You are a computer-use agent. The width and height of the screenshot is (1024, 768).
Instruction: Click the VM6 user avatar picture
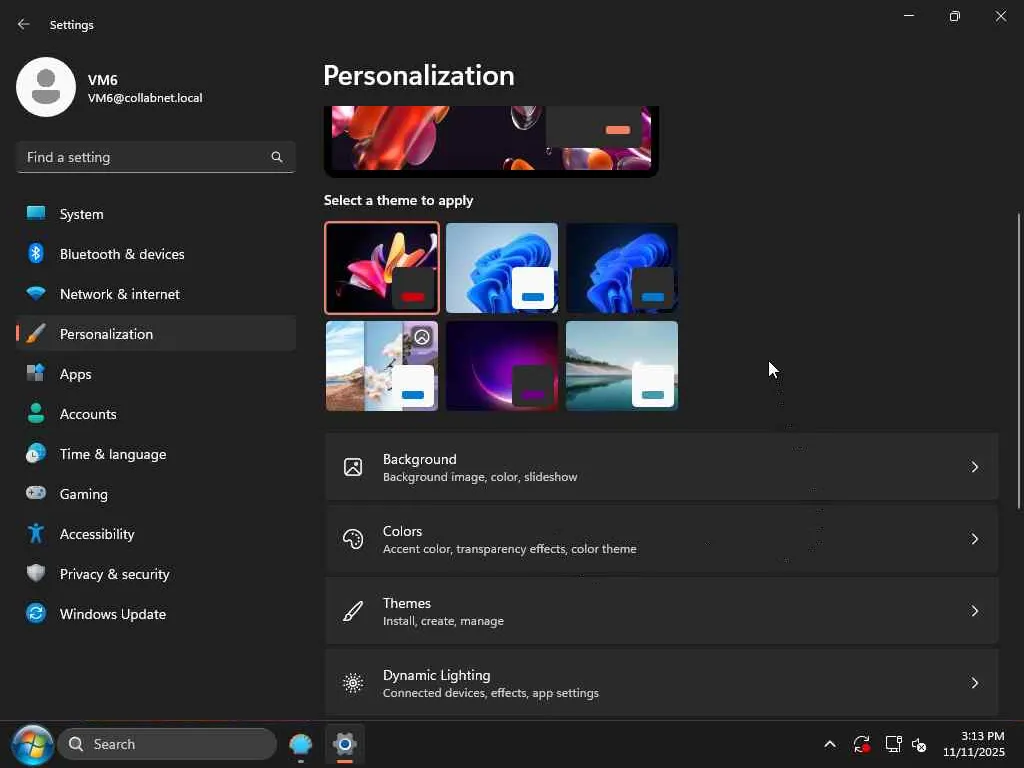pos(46,87)
